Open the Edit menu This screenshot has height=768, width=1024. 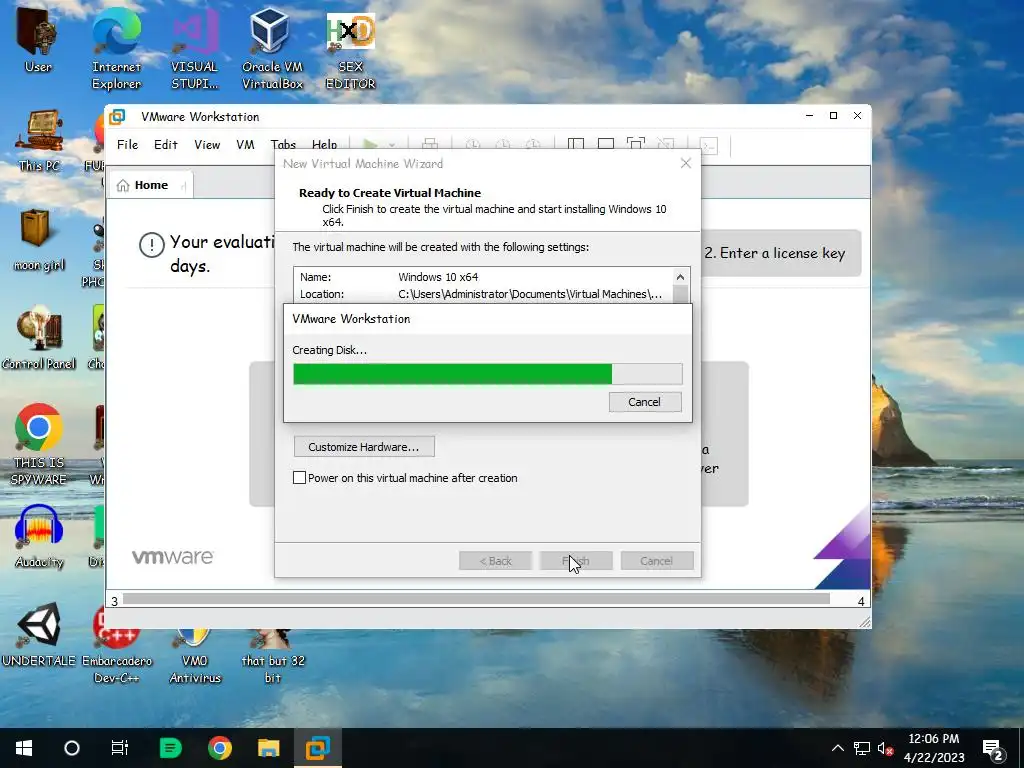point(166,144)
